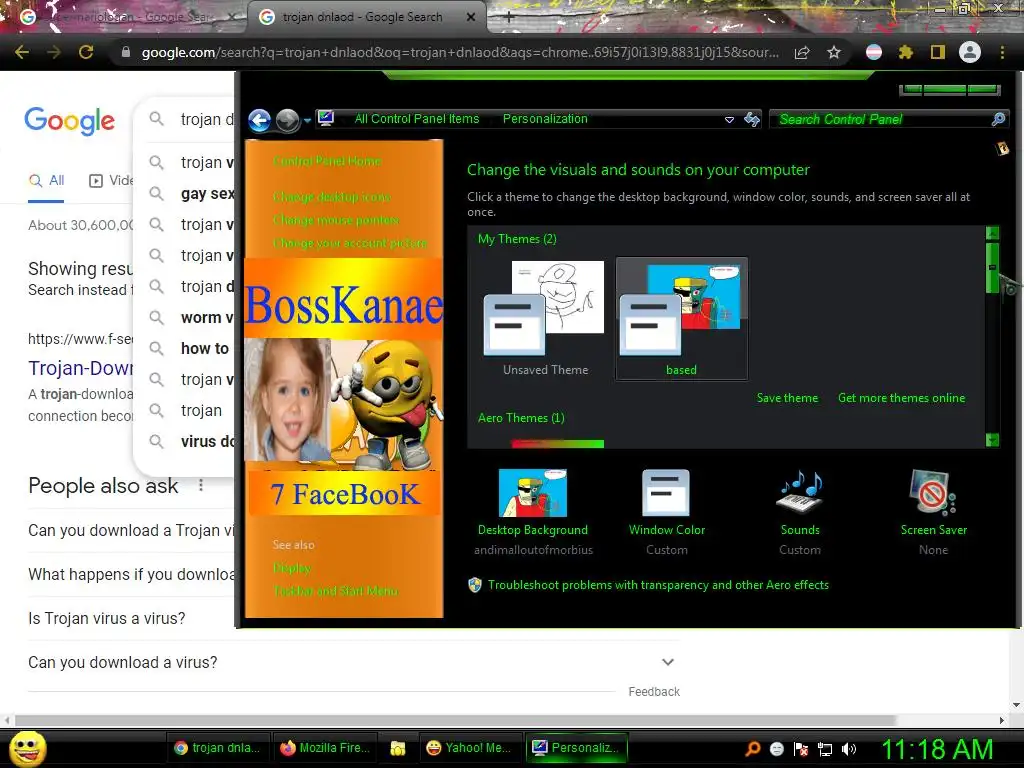Open the Chrome extensions puzzle icon

(x=905, y=52)
